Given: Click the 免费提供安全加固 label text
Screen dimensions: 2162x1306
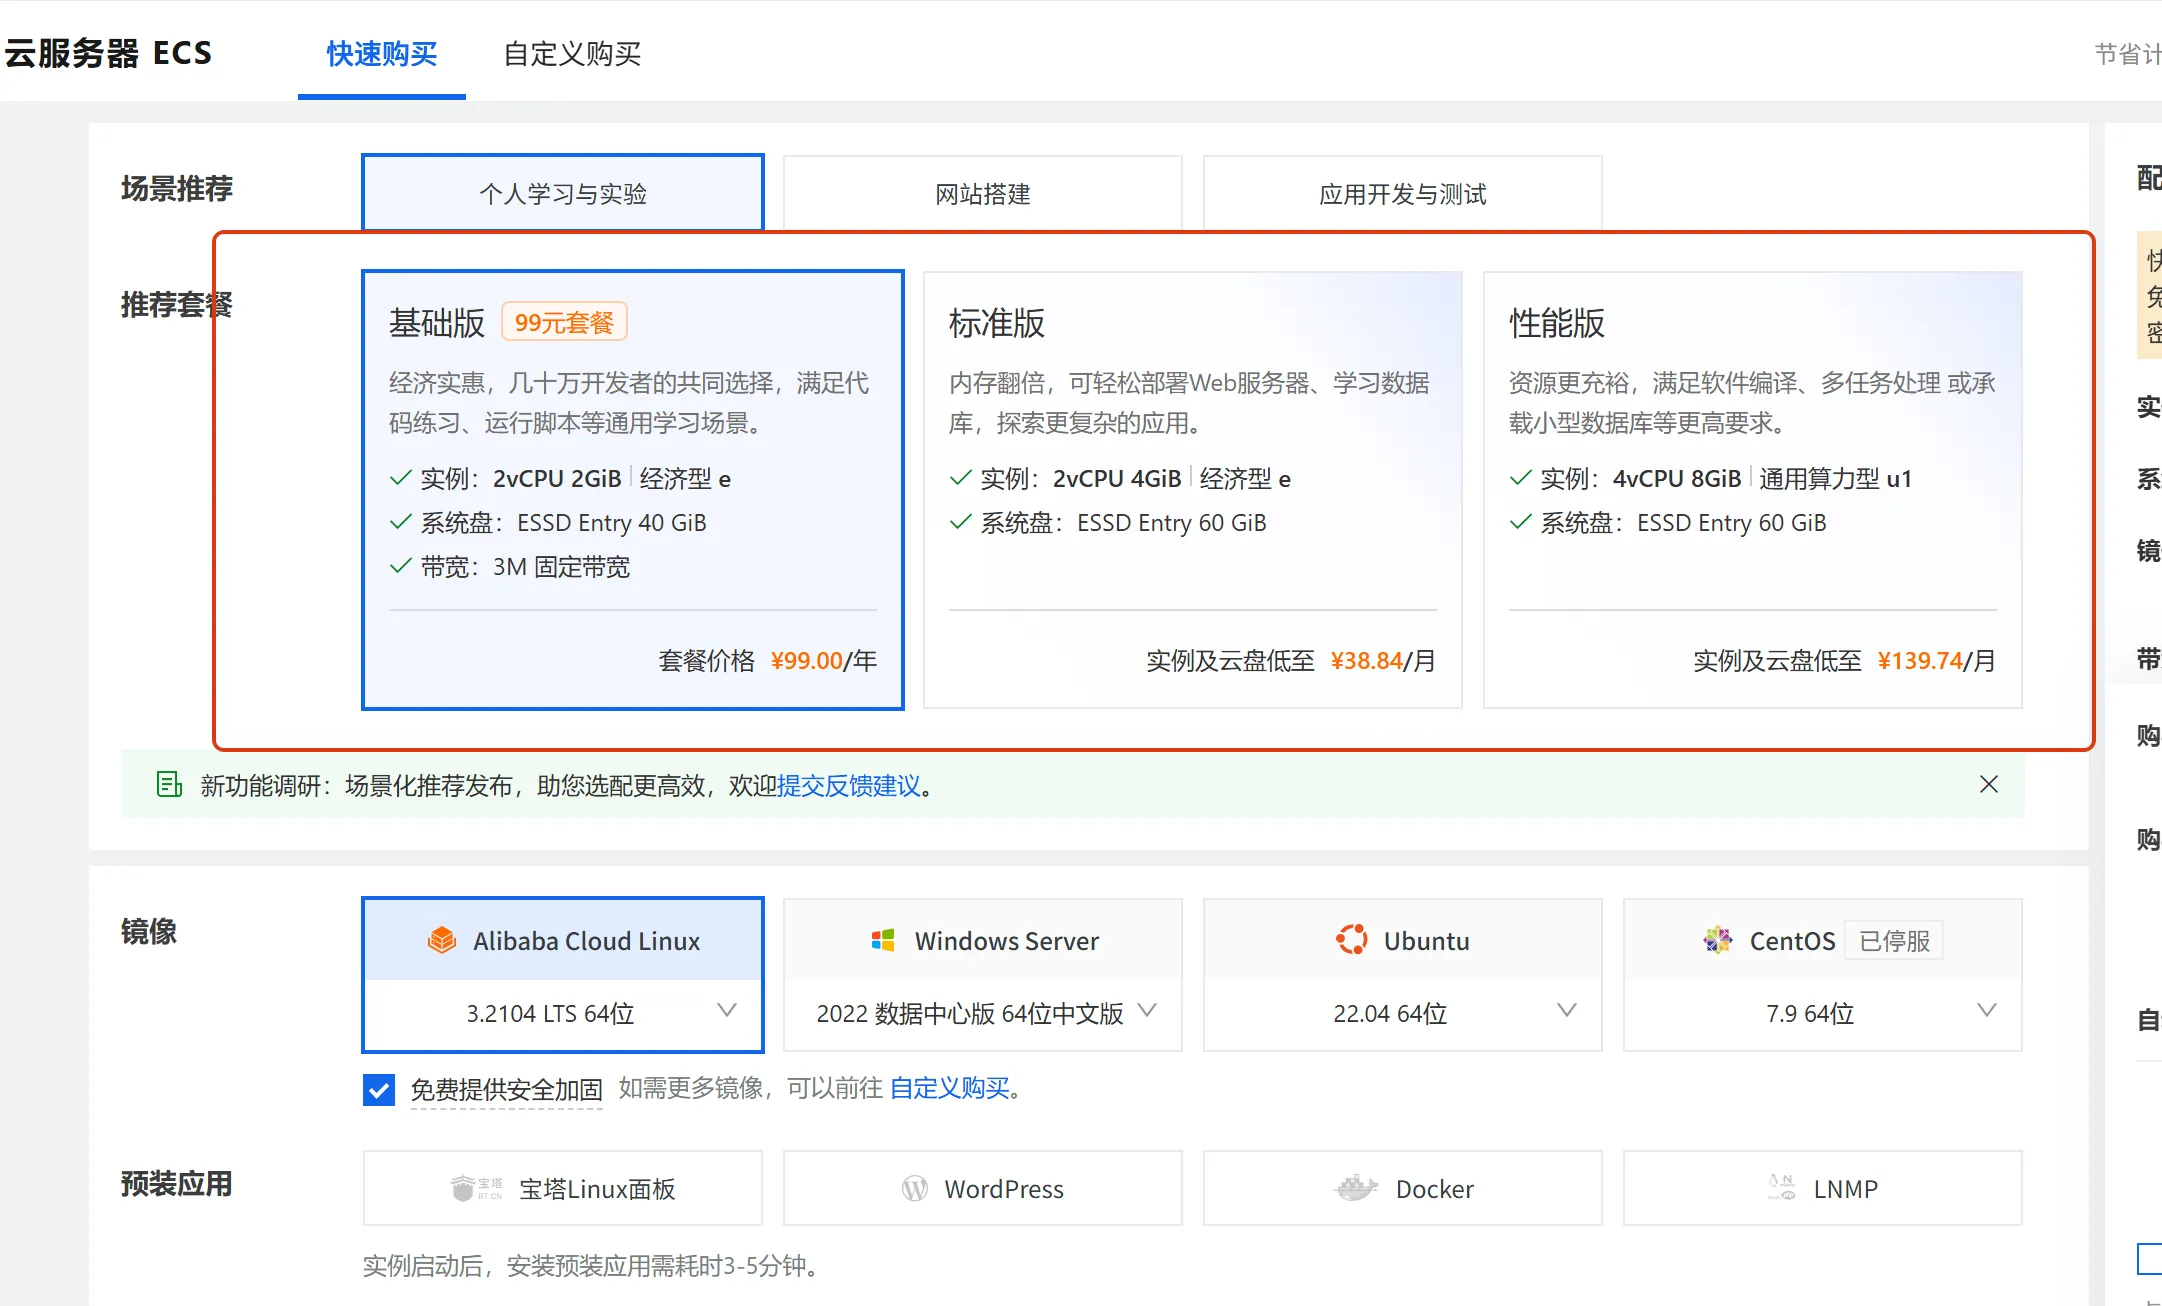Looking at the screenshot, I should [x=507, y=1089].
